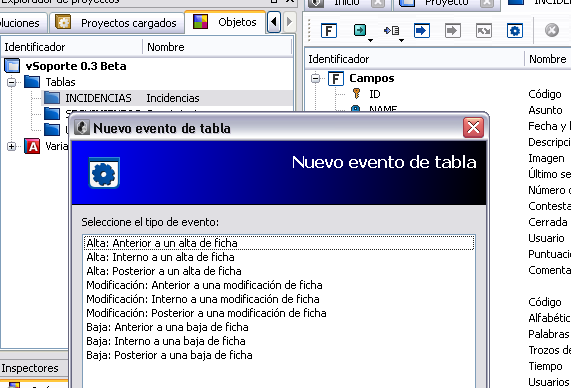
Task: Select 'Modificación: Interno a una modificación de ficha'
Action: point(279,299)
